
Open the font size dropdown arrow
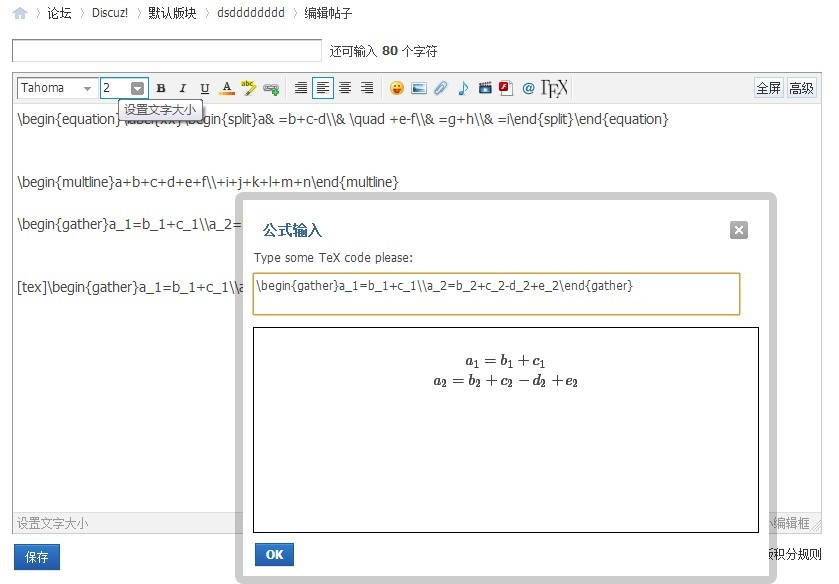[x=138, y=88]
